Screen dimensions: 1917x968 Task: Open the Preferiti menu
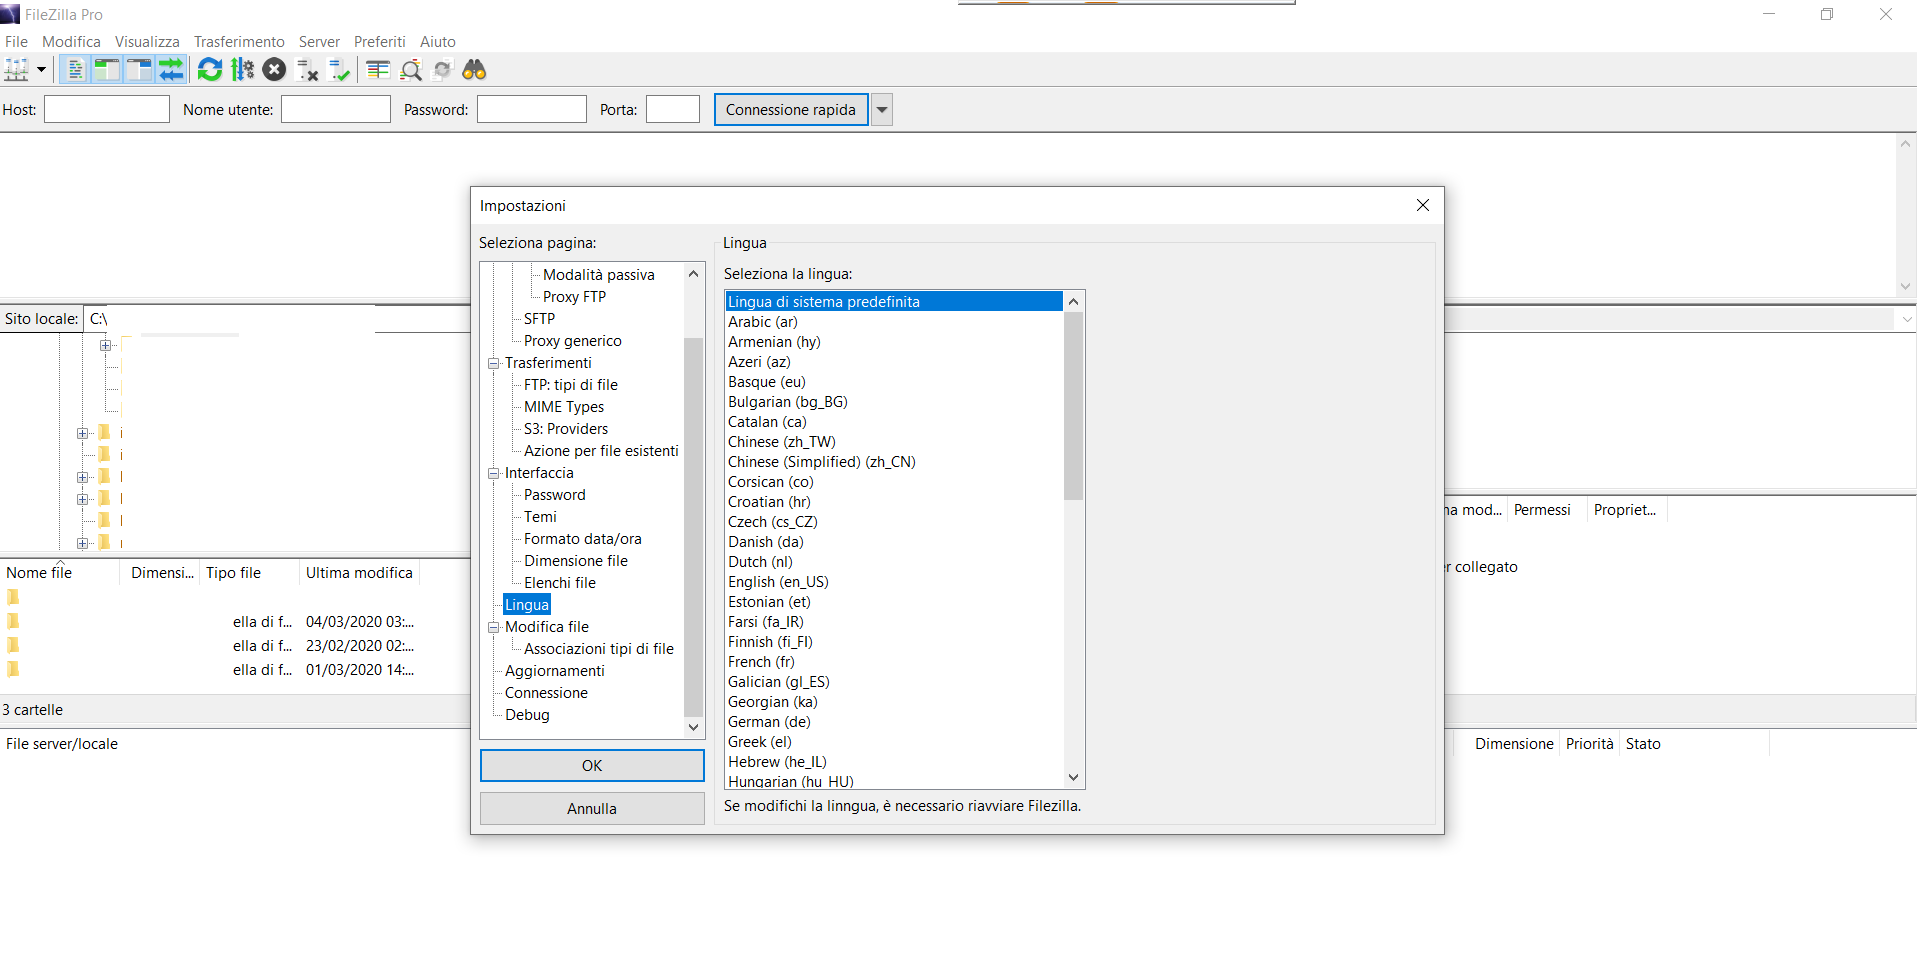(379, 42)
